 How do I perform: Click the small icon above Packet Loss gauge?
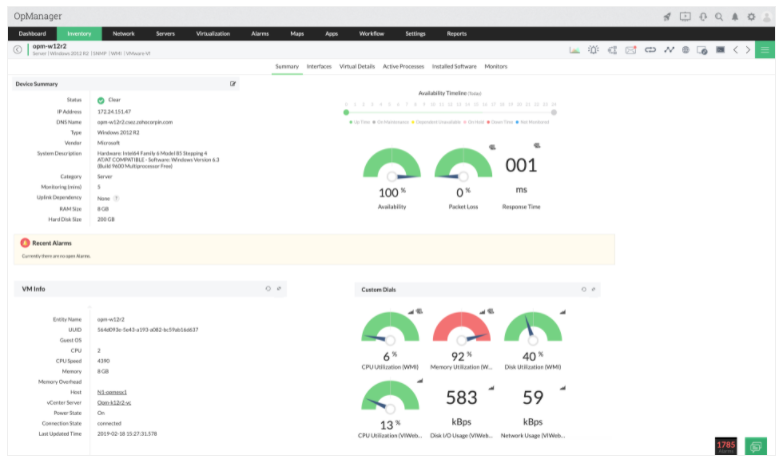click(x=492, y=147)
